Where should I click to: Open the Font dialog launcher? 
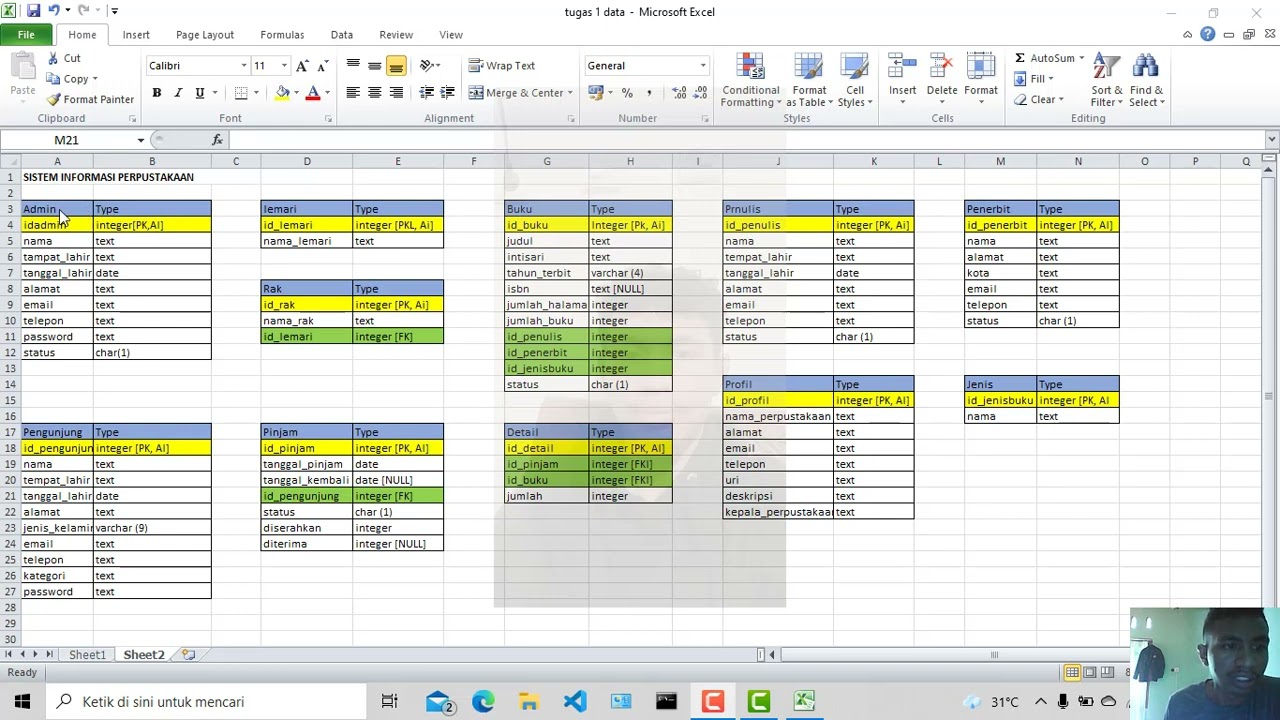point(328,119)
